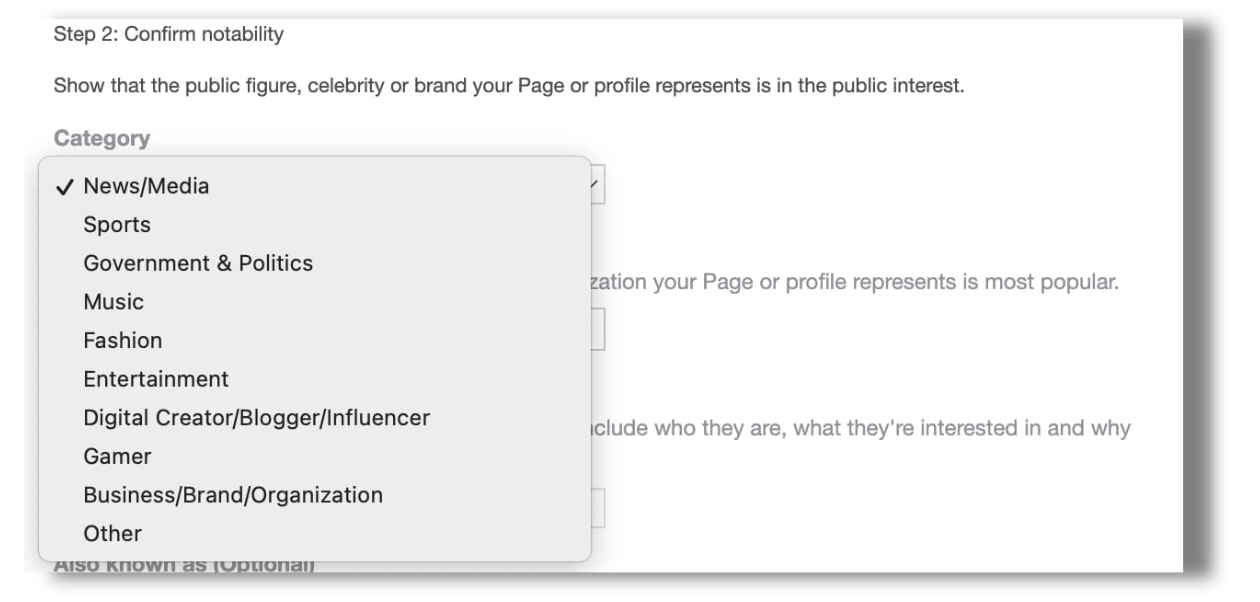Click the audience field edge behind the menu
The width and height of the screenshot is (1260, 602).
[598, 508]
